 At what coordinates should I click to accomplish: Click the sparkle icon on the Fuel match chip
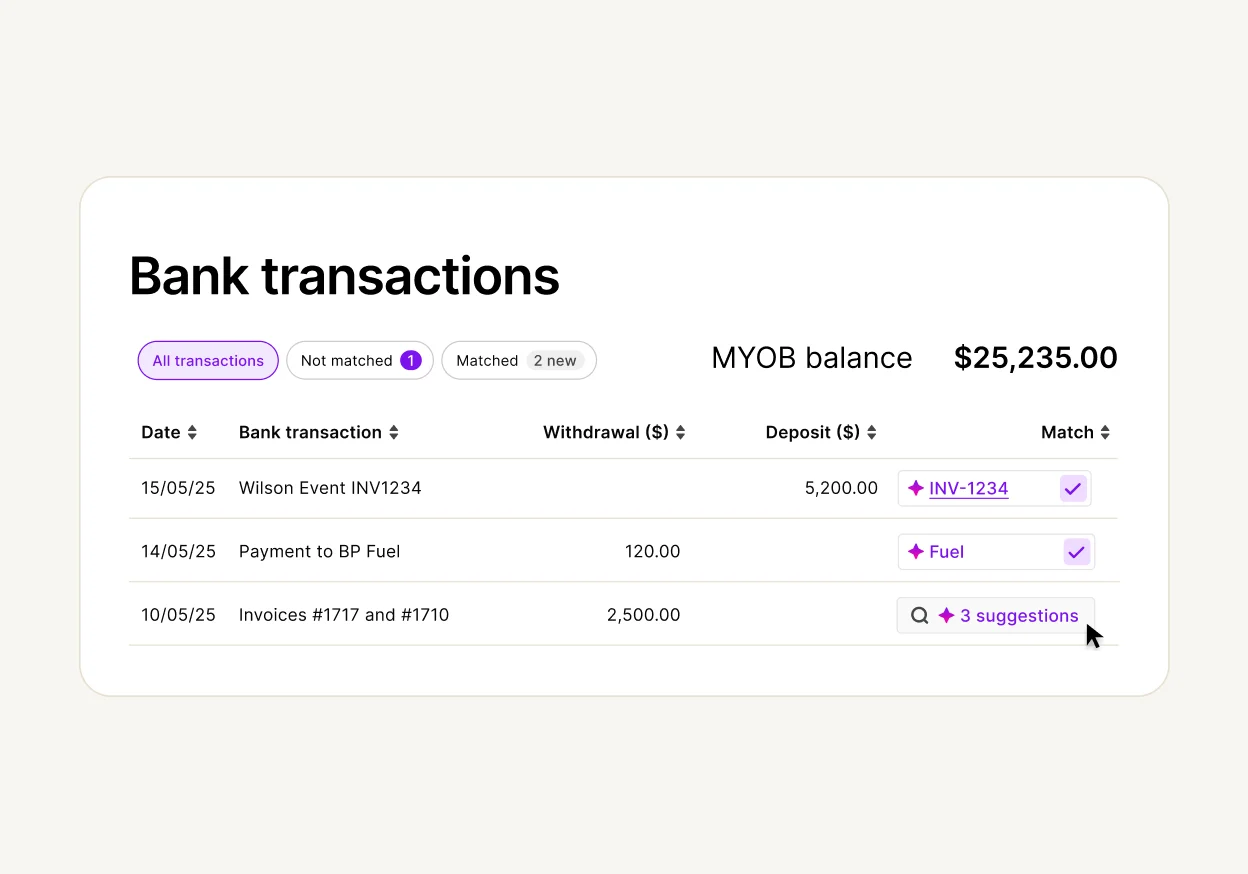(x=914, y=551)
